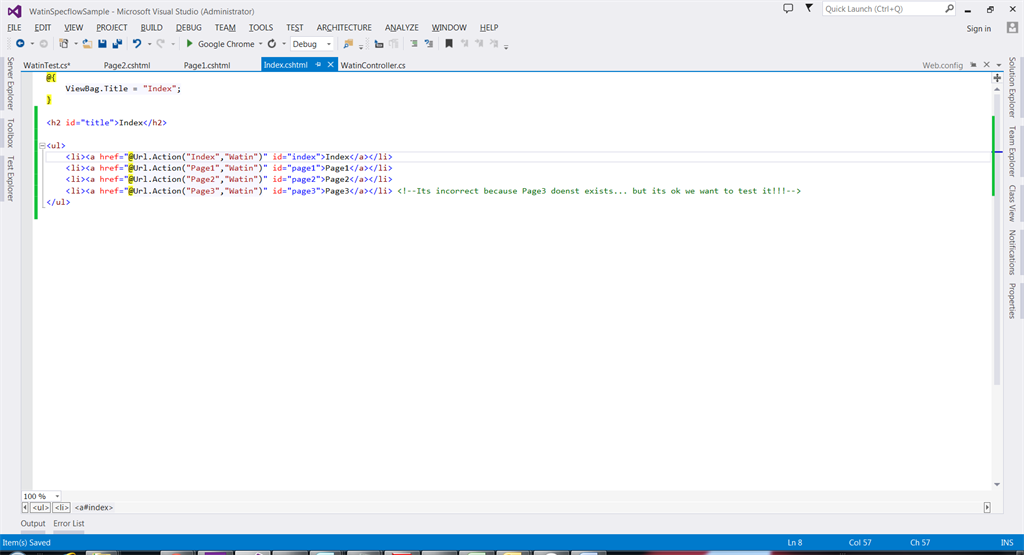1024x555 pixels.
Task: Toggle bookmark with the bookmark toolbar icon
Action: coord(449,44)
